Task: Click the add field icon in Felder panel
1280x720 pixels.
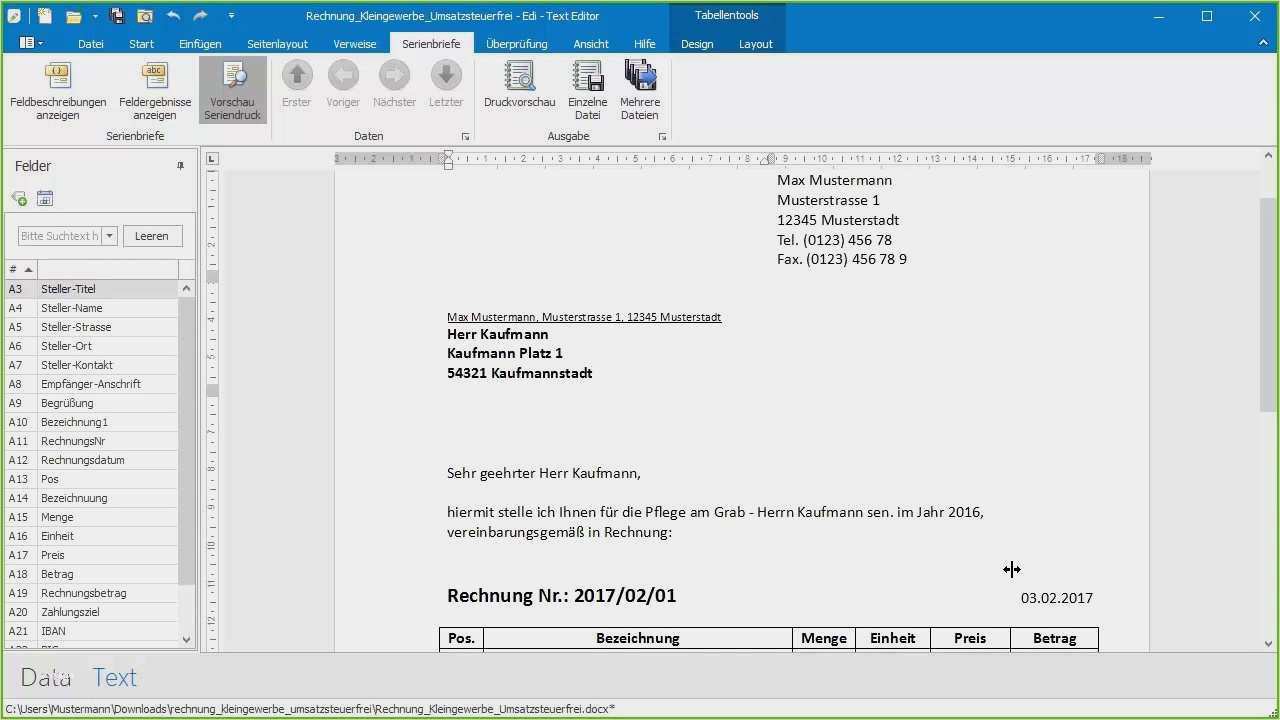Action: (x=19, y=199)
